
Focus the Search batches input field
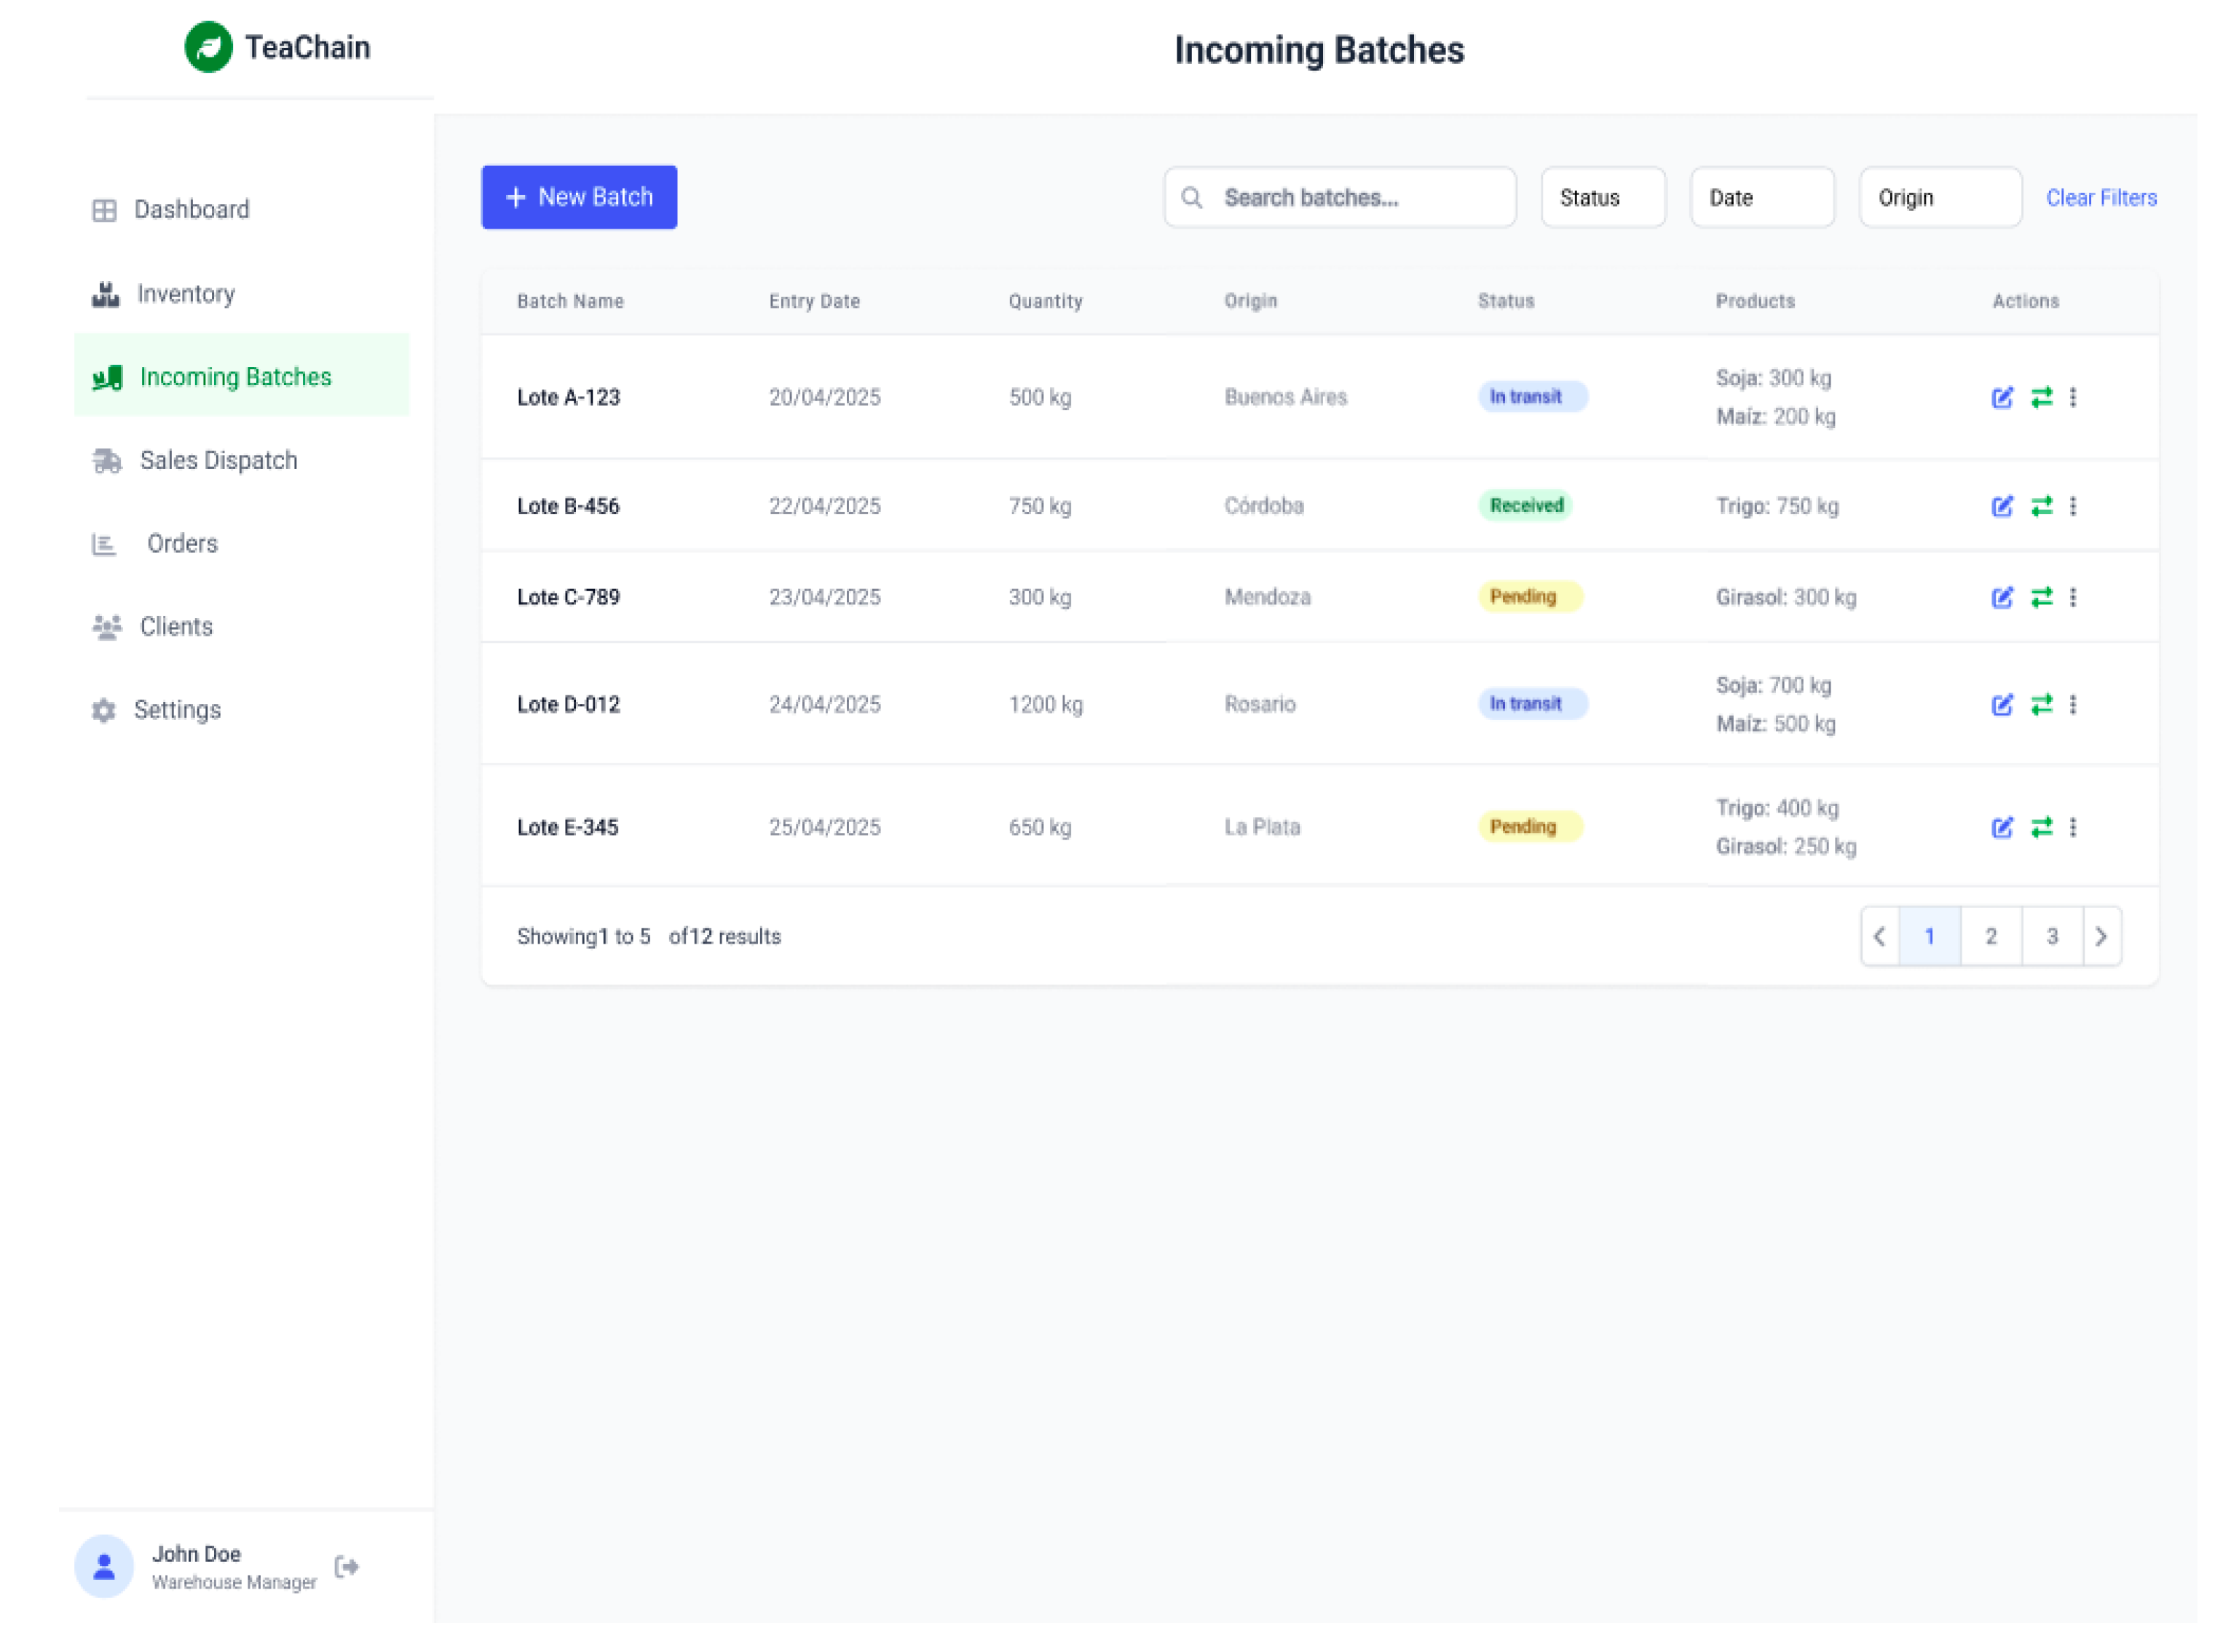1355,198
